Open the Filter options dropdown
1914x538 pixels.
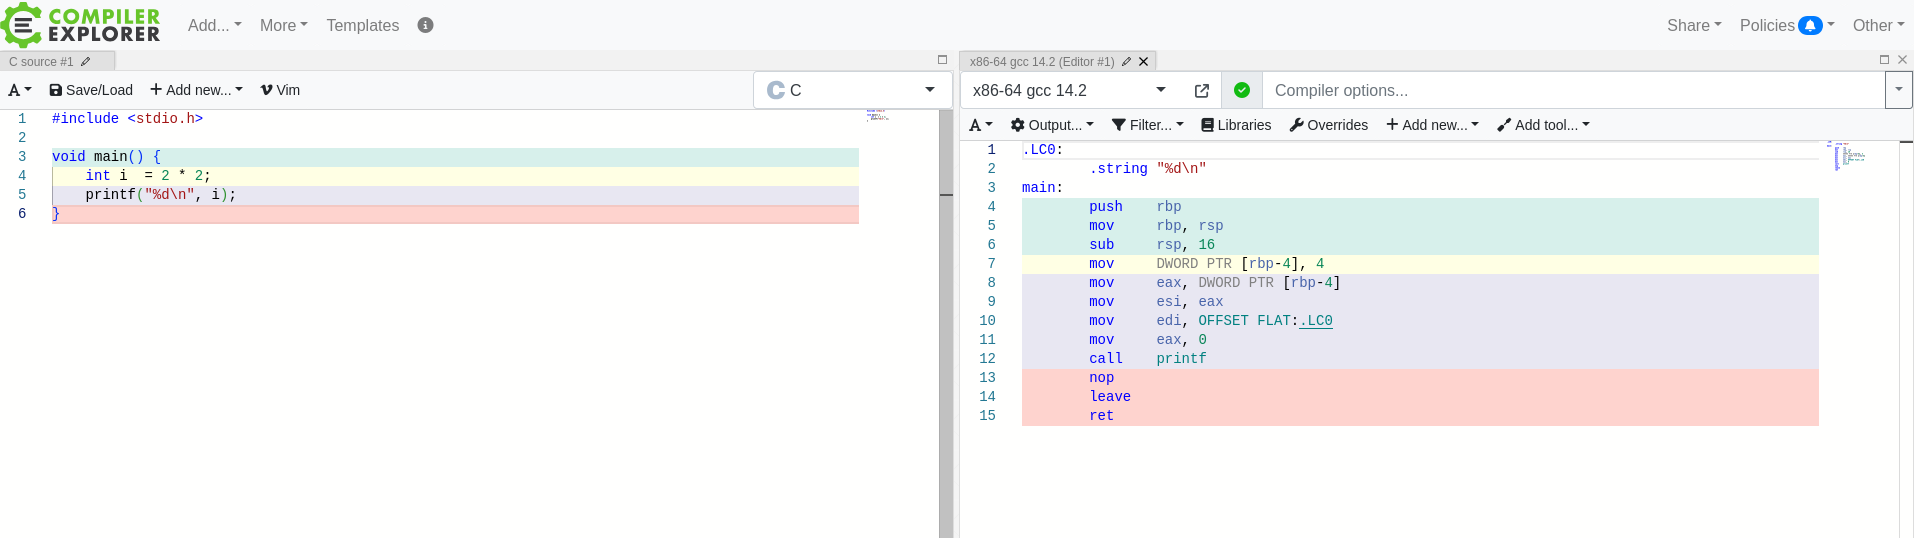pos(1148,125)
